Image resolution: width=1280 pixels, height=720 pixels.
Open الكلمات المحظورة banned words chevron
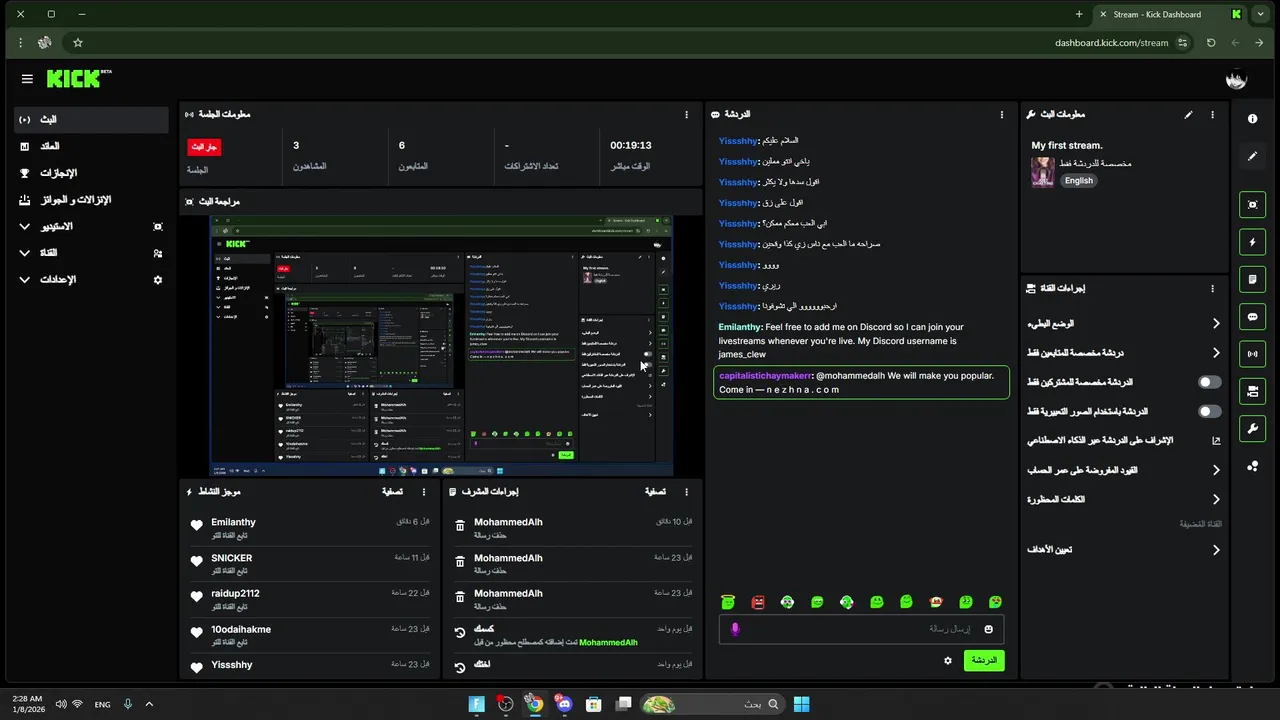(1216, 499)
